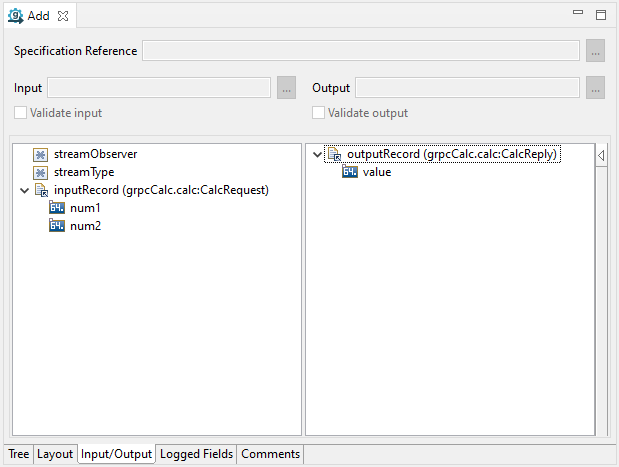Click the streamObserver object icon
Viewport: 619px width, 467px height.
[x=40, y=155]
